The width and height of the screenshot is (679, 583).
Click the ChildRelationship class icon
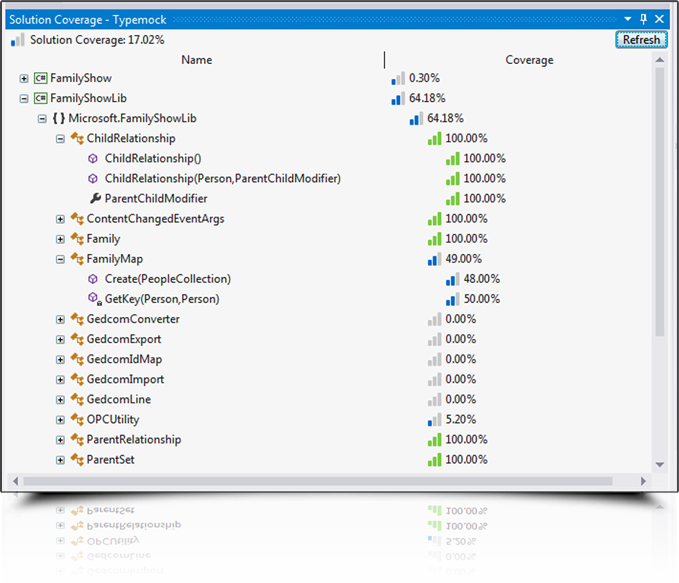tap(76, 138)
